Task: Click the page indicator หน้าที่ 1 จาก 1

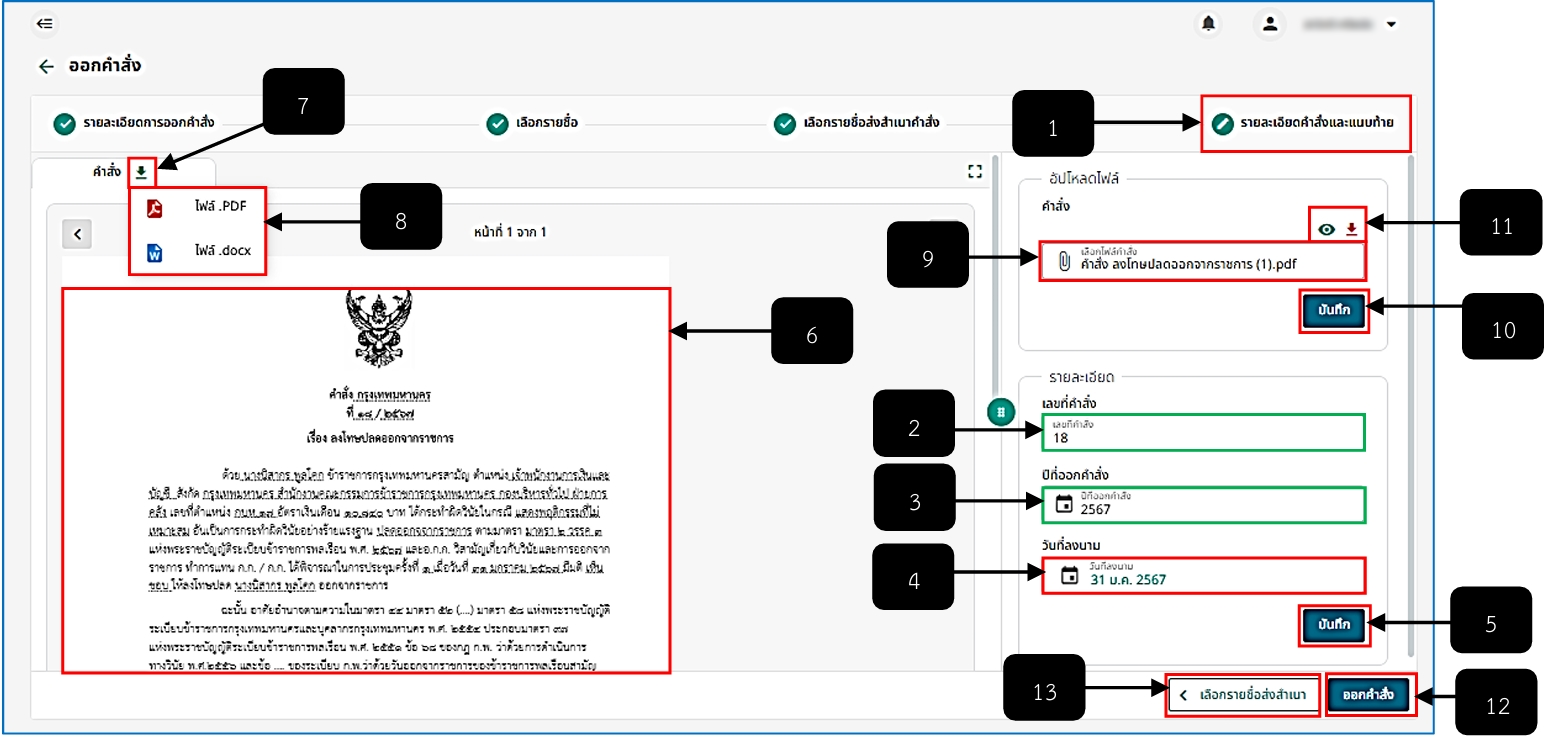Action: tap(511, 232)
